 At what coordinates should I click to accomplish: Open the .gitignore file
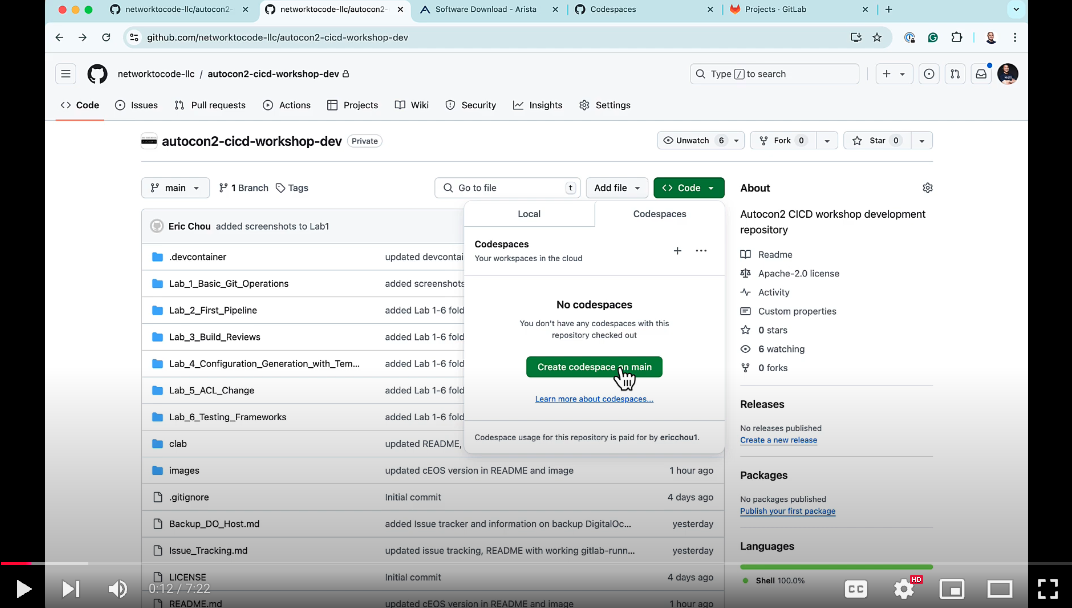189,497
